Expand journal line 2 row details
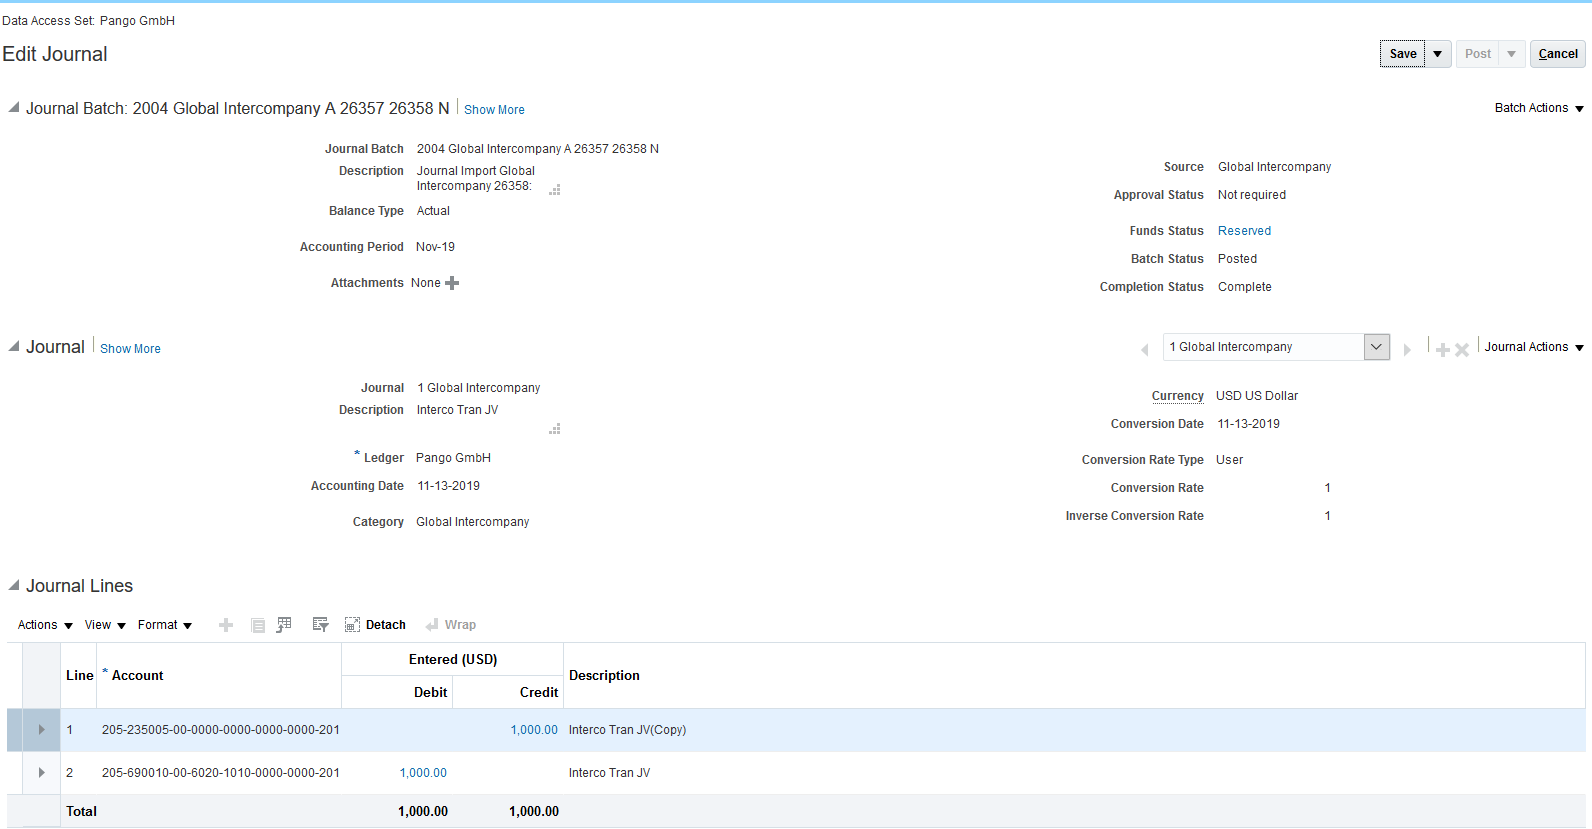The height and width of the screenshot is (829, 1592). (41, 773)
